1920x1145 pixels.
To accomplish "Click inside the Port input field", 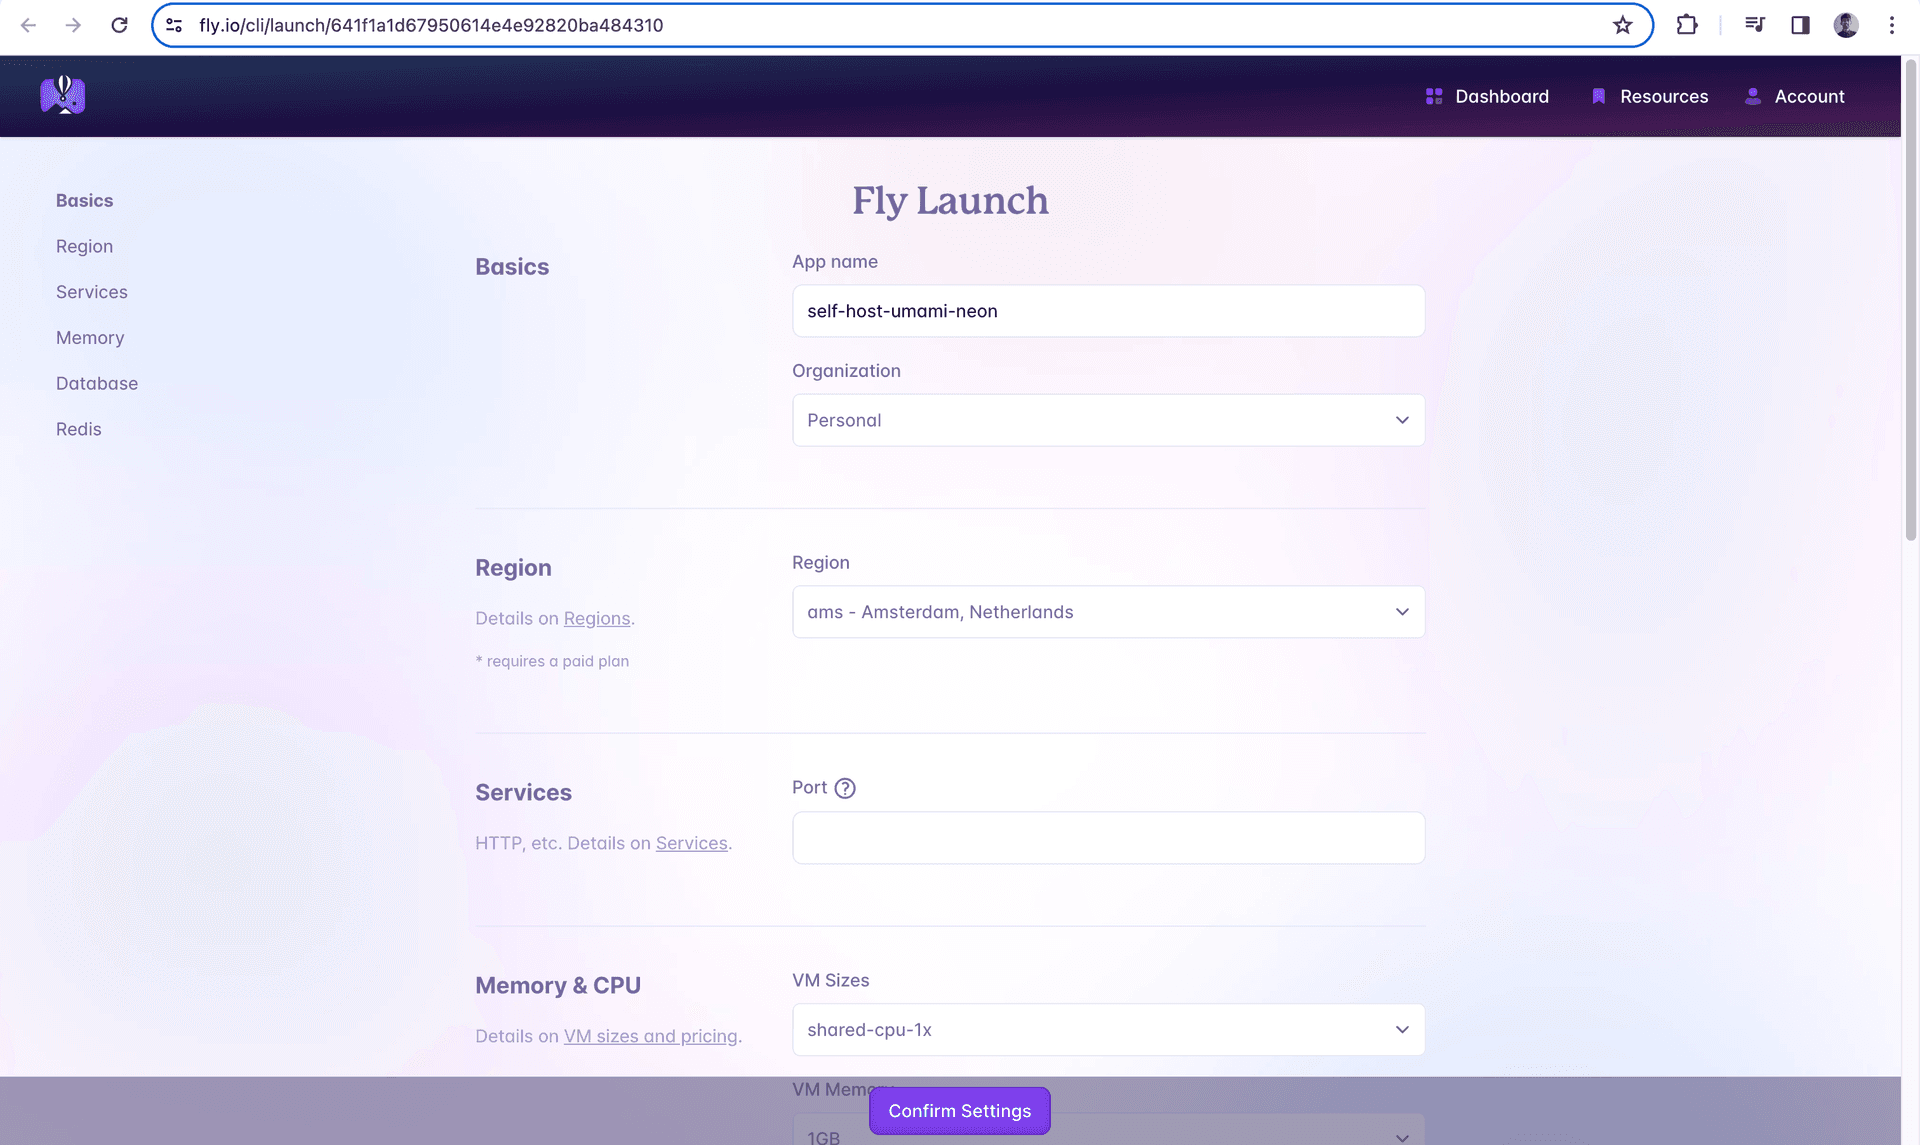I will pyautogui.click(x=1108, y=837).
